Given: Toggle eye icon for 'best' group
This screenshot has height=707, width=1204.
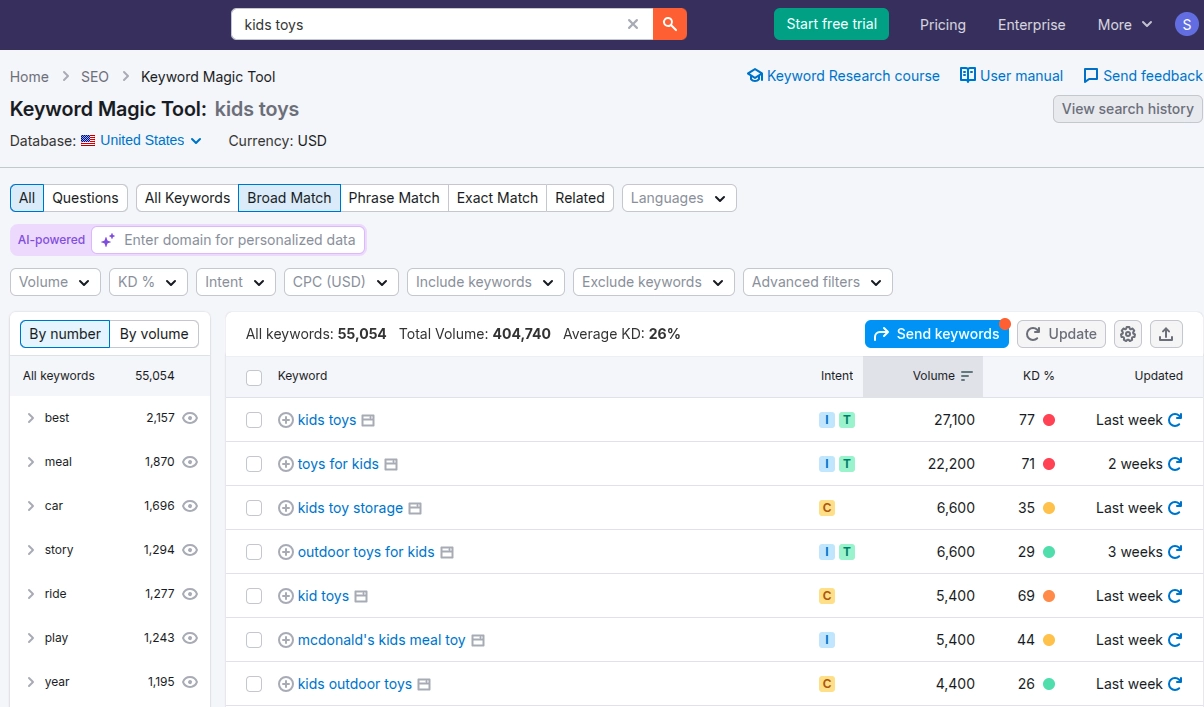Looking at the screenshot, I should [190, 418].
